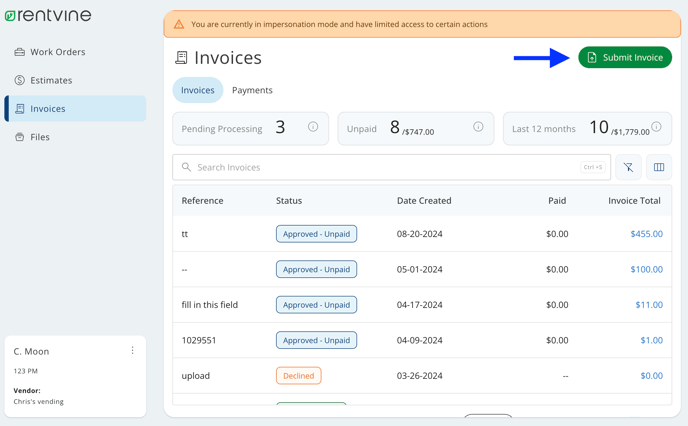Click the Declined status badge
This screenshot has height=426, width=688.
coord(299,376)
